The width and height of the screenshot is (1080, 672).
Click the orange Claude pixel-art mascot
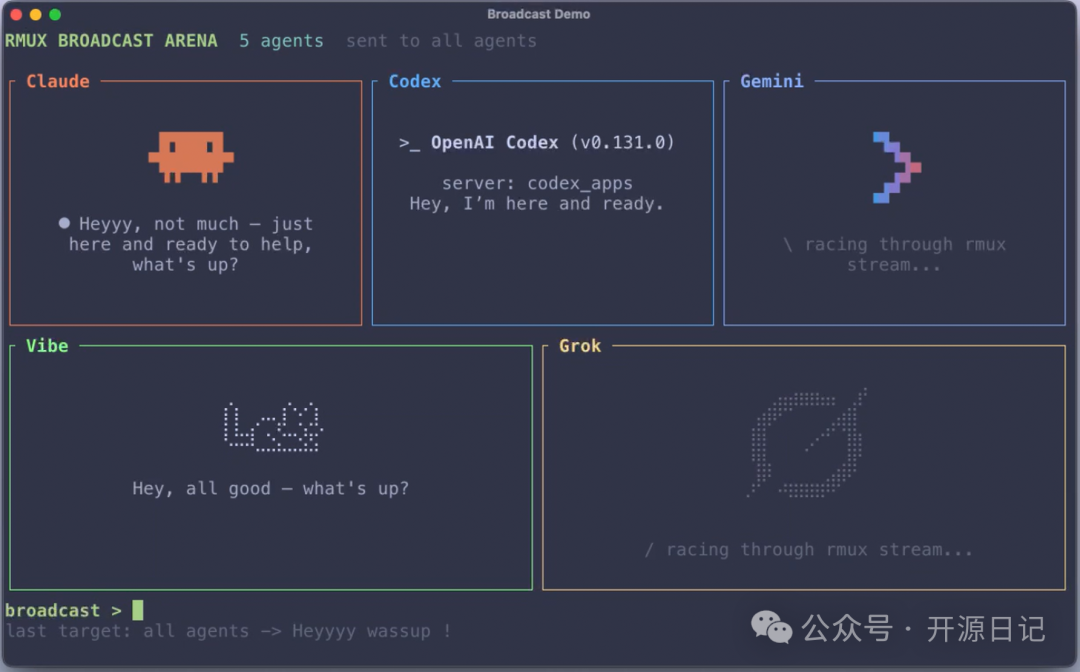[x=191, y=157]
